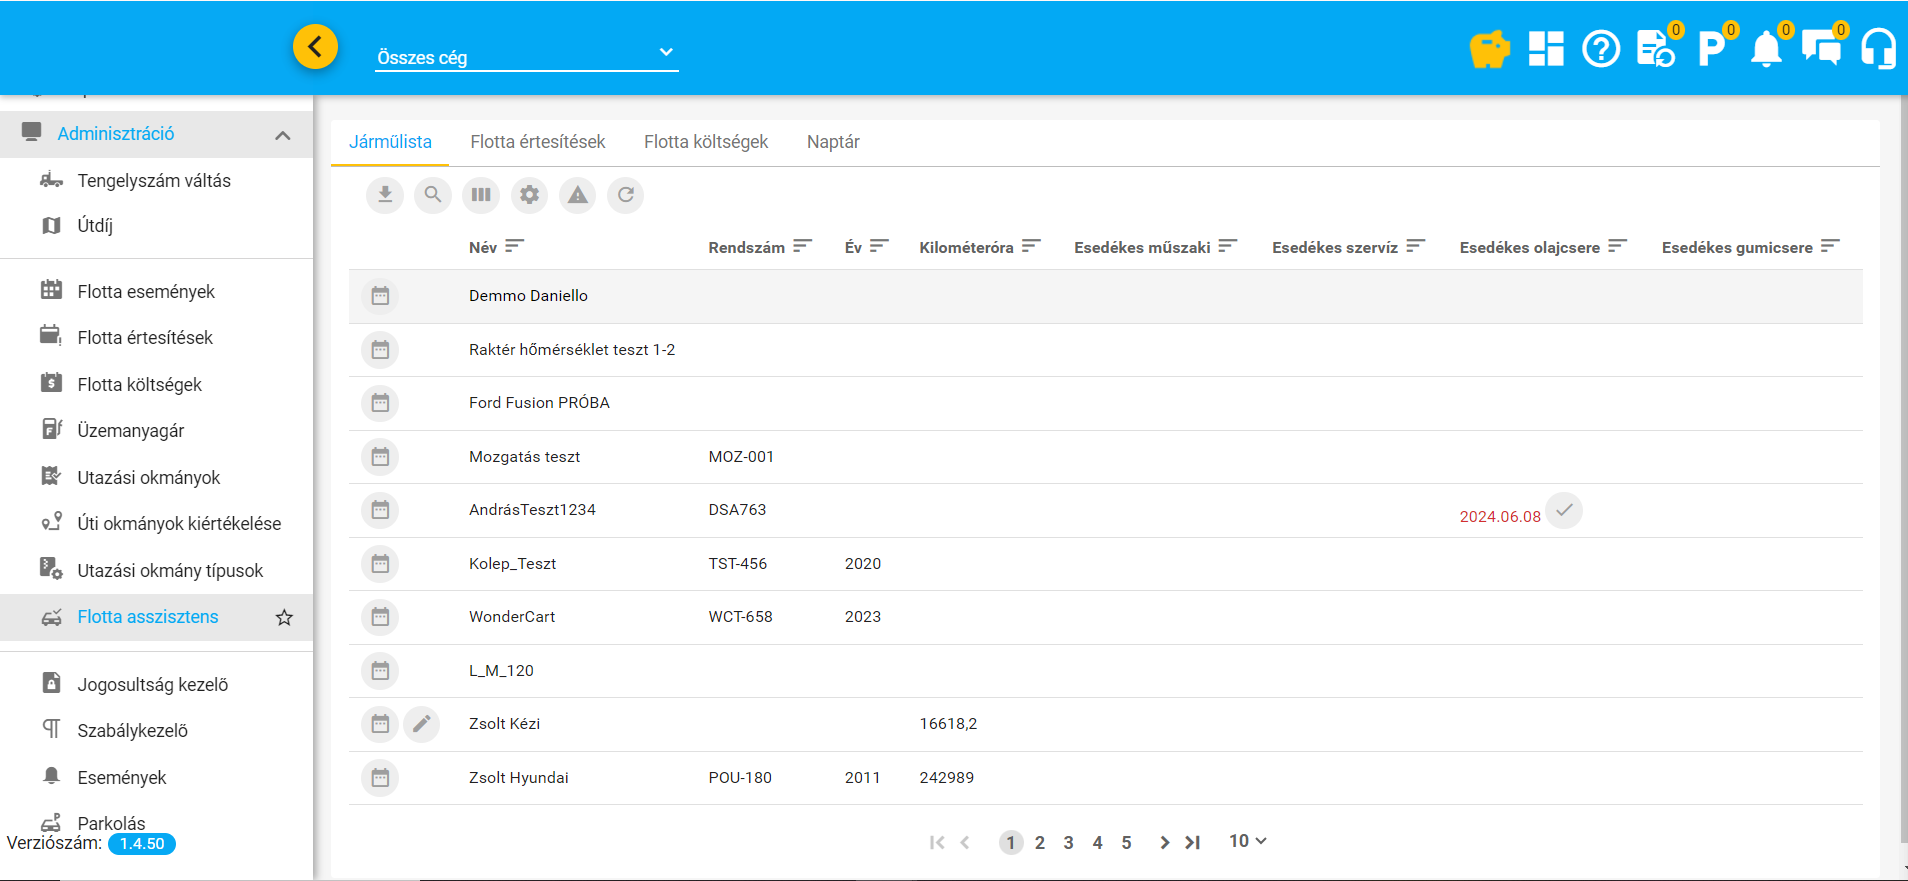The width and height of the screenshot is (1908, 881).
Task: Click the warning triangle toolbar icon
Action: [x=577, y=195]
